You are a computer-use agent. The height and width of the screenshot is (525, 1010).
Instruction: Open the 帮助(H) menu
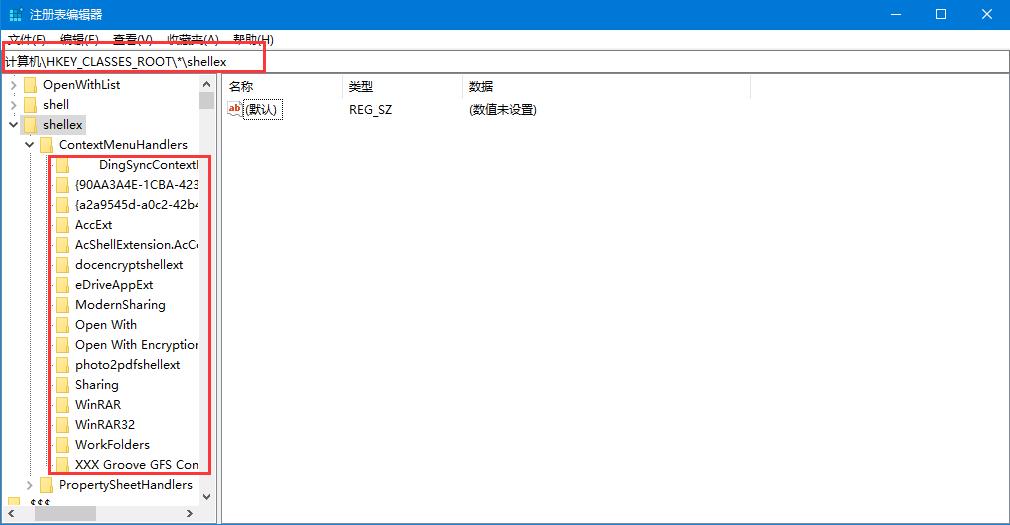[253, 40]
